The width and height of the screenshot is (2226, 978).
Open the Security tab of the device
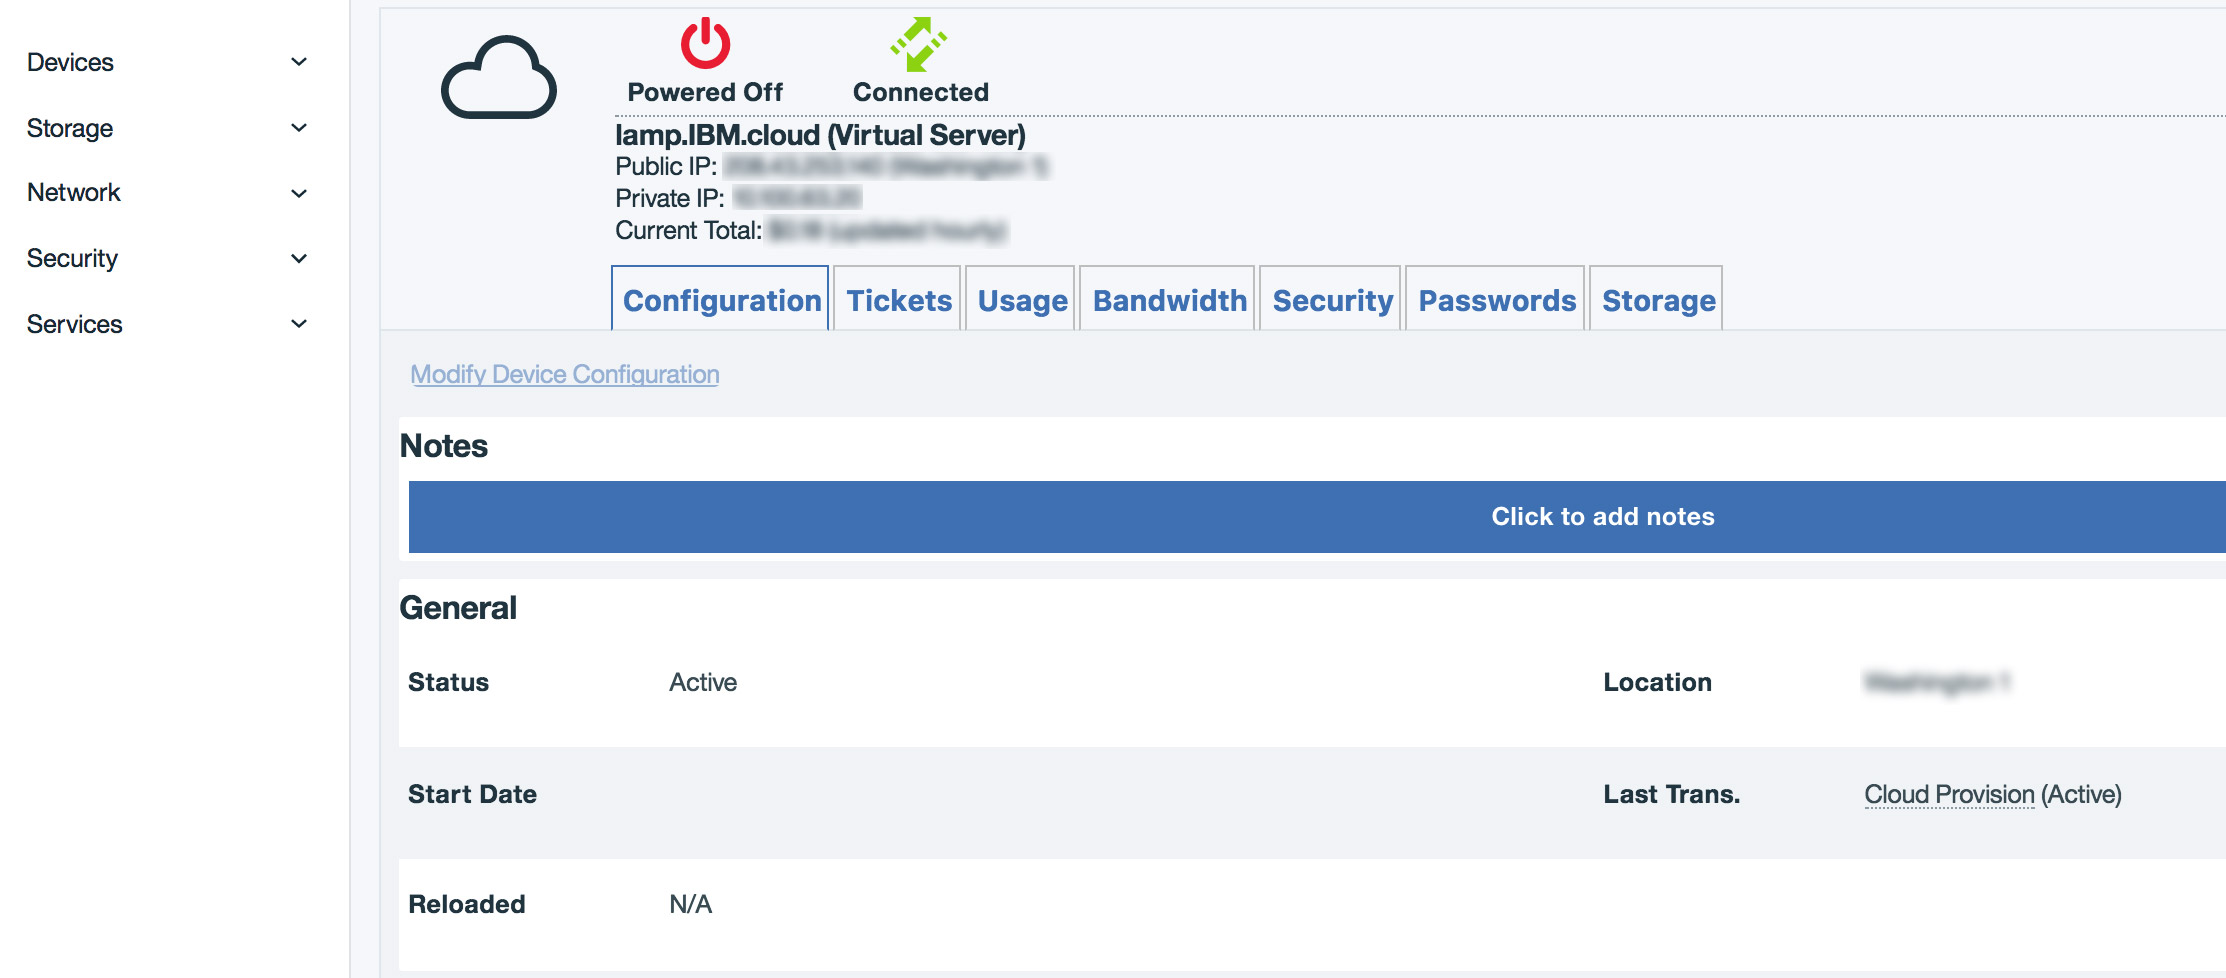coord(1331,299)
